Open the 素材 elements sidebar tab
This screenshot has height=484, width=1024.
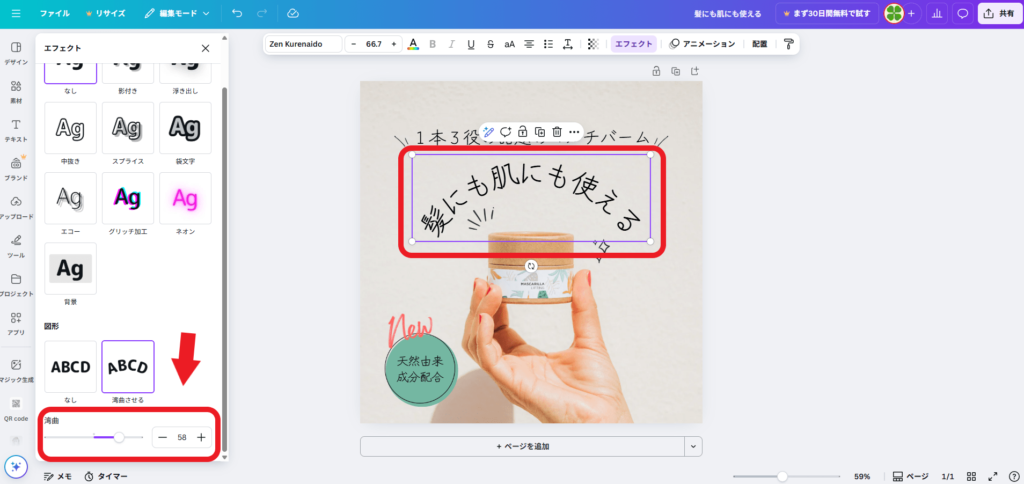pyautogui.click(x=16, y=91)
